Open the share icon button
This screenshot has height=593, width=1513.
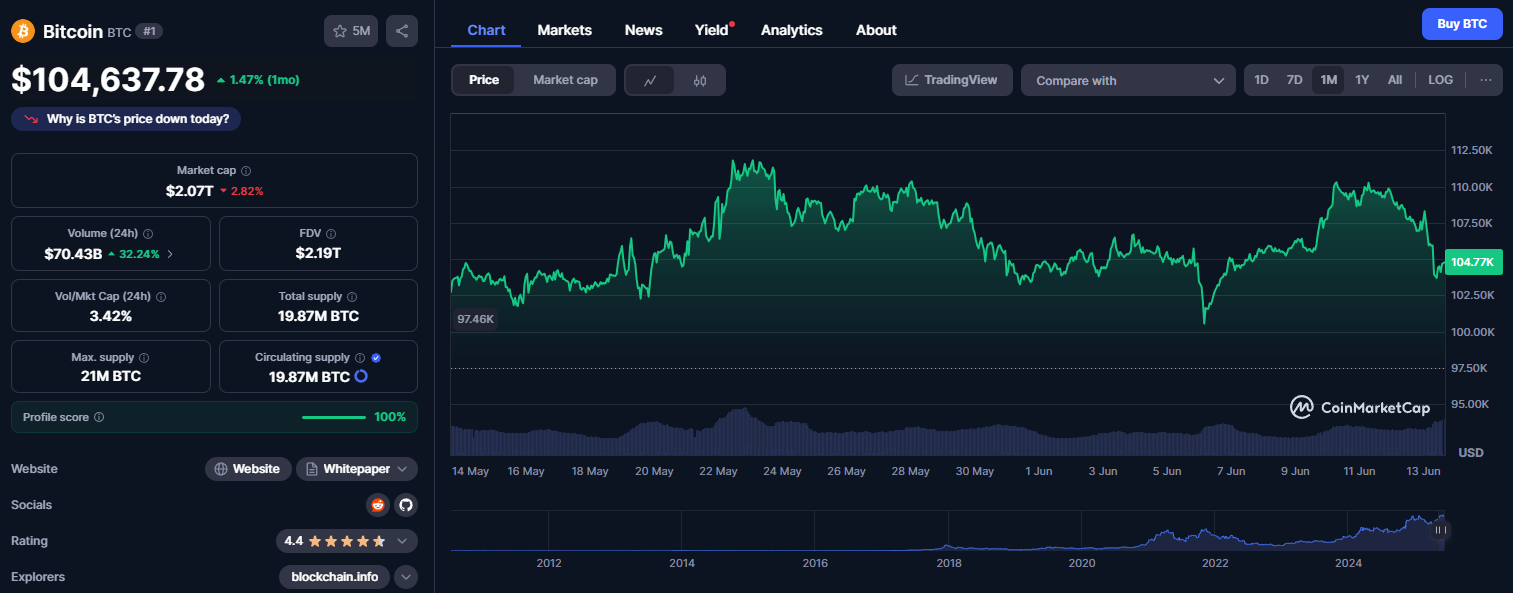coord(402,31)
